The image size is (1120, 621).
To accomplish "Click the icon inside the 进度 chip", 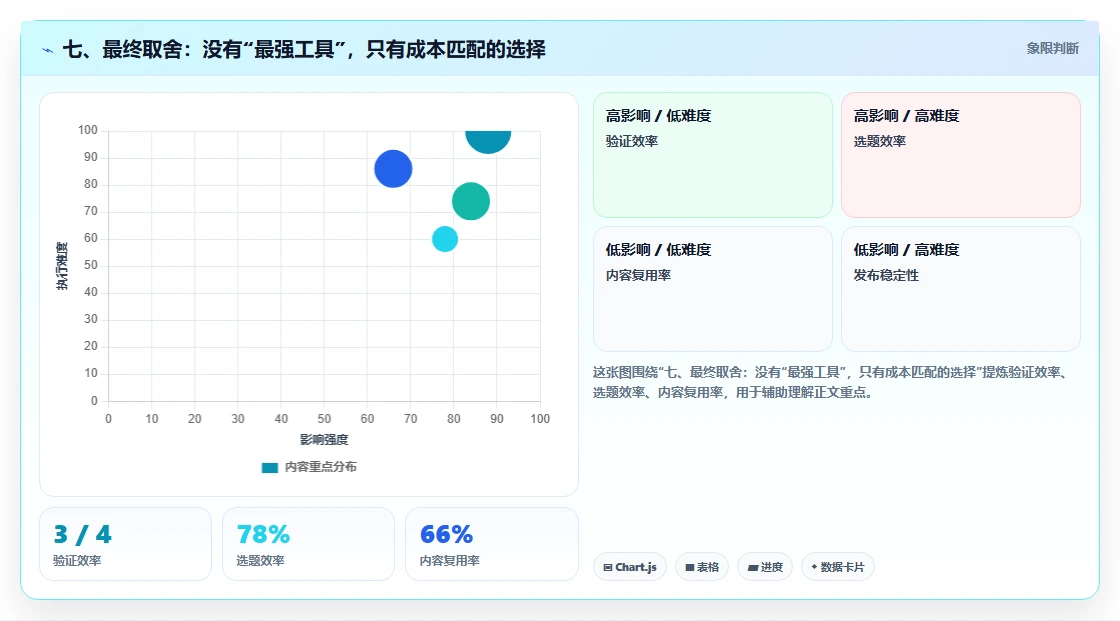I will click(753, 567).
